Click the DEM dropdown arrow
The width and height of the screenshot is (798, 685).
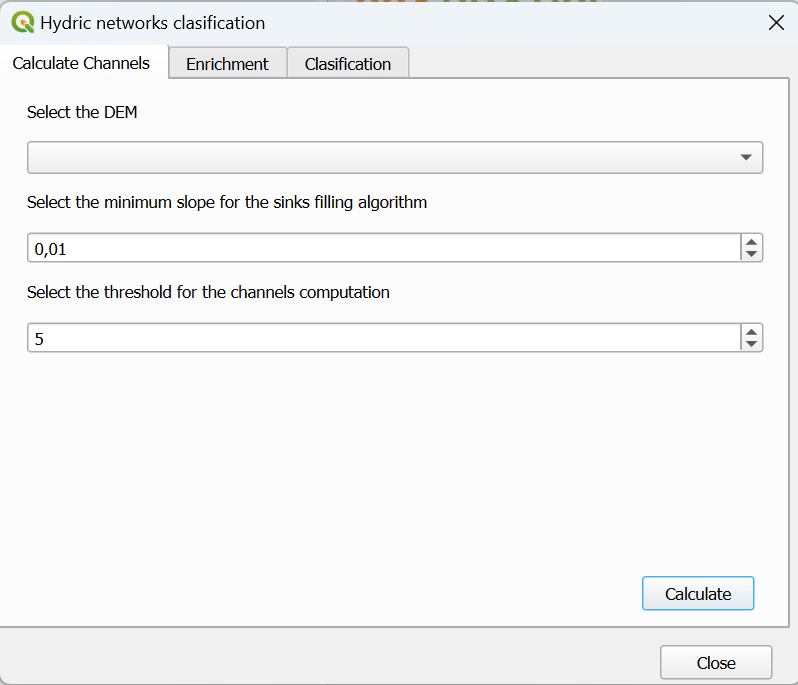click(x=745, y=158)
